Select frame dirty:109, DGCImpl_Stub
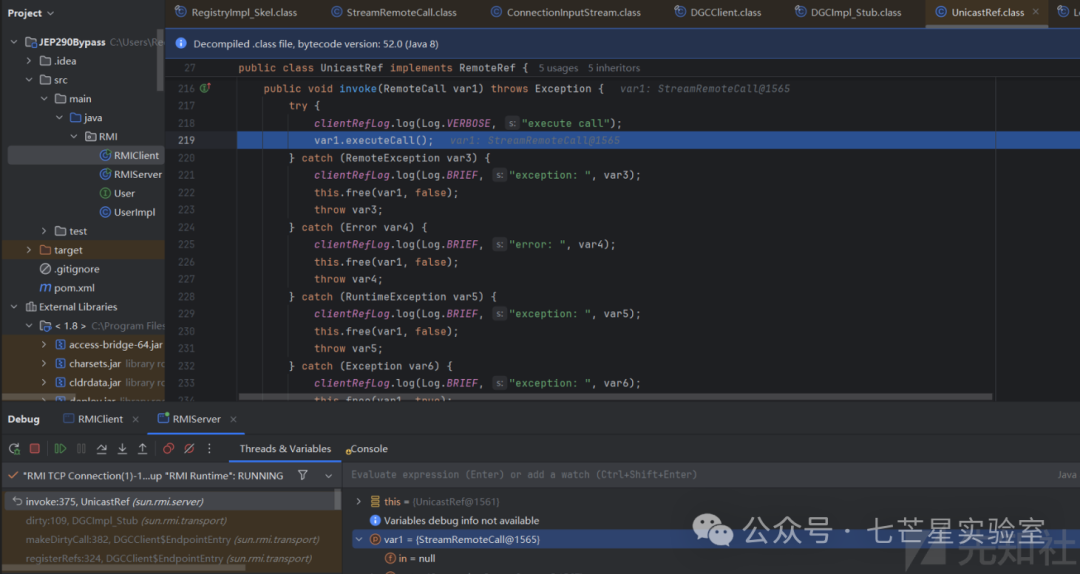This screenshot has width=1080, height=574. [x=171, y=520]
